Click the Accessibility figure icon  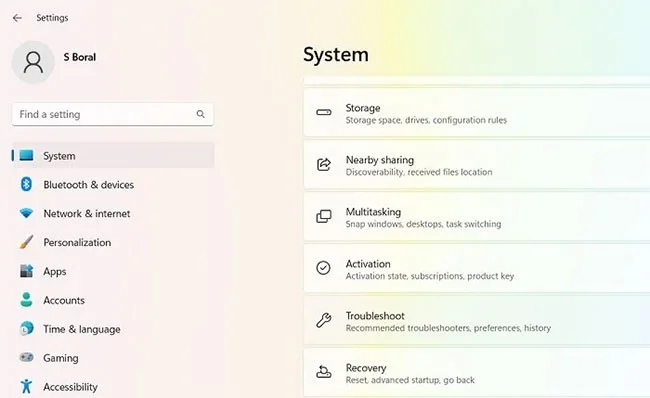tap(27, 386)
